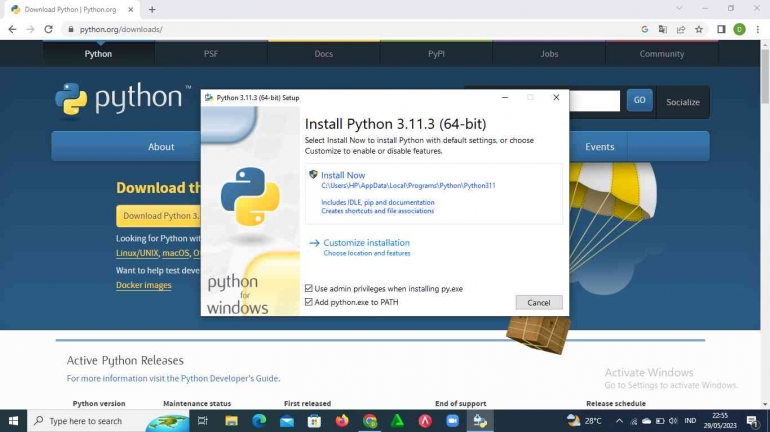Screen dimensions: 770x432
Task: Open the Docs top navigation tab
Action: (324, 54)
